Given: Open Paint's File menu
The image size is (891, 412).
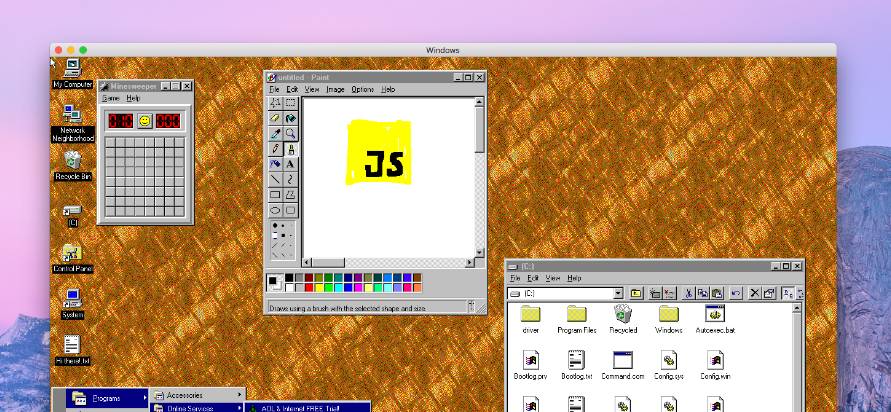Looking at the screenshot, I should click(x=274, y=90).
